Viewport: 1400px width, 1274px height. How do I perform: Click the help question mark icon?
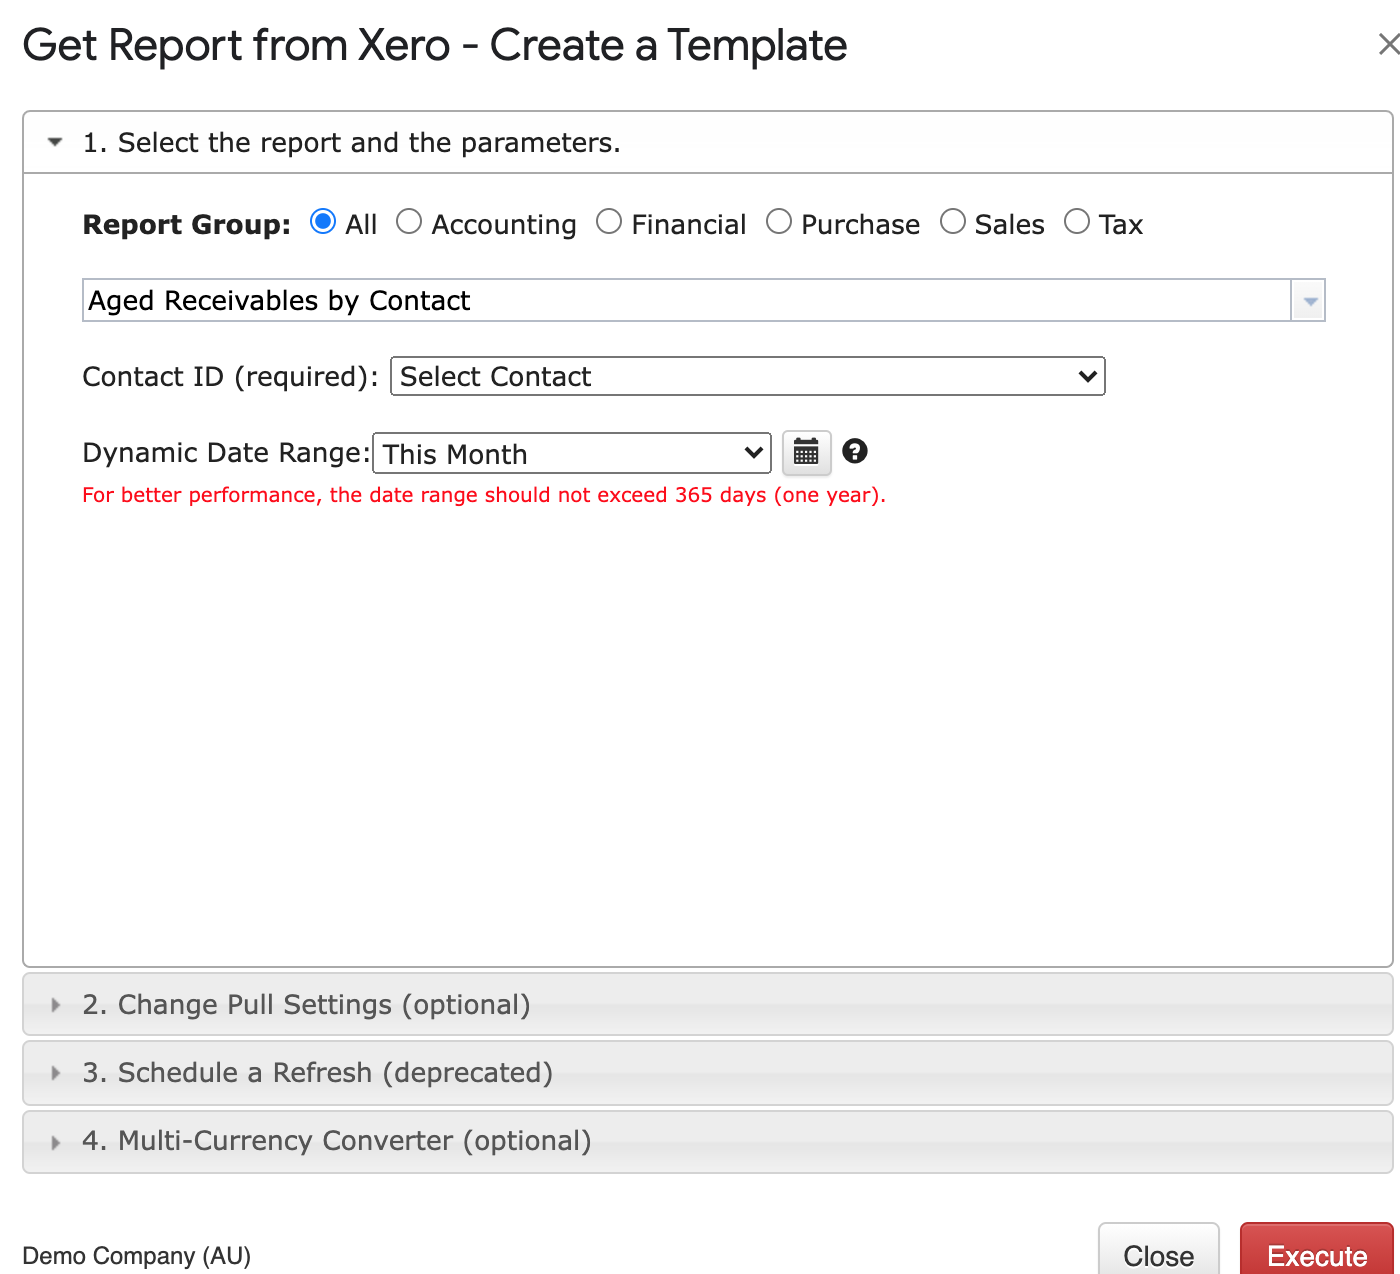click(x=855, y=452)
